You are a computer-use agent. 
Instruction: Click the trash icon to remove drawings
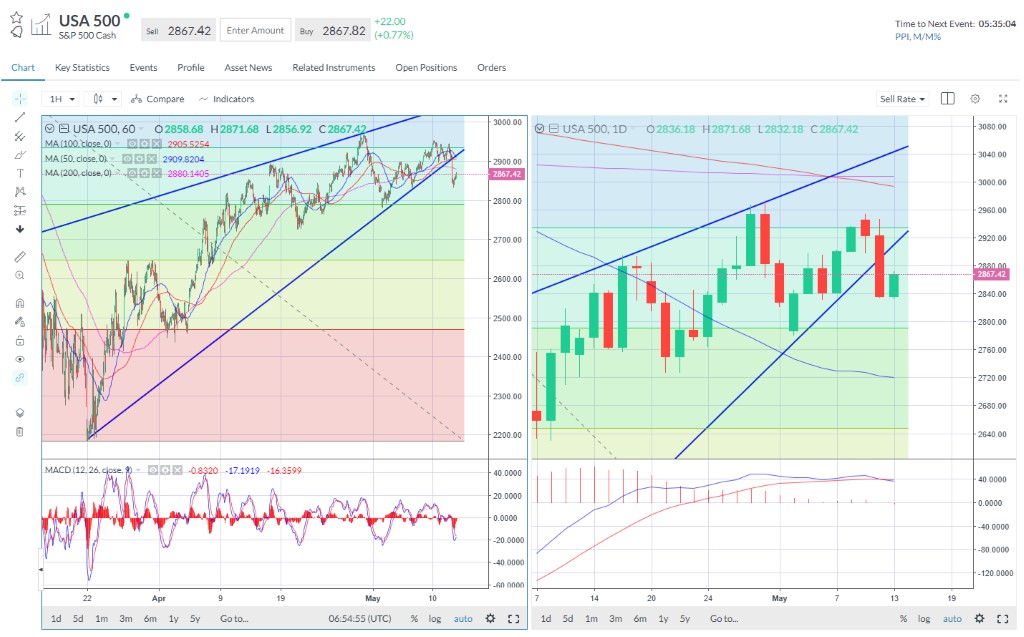[20, 432]
